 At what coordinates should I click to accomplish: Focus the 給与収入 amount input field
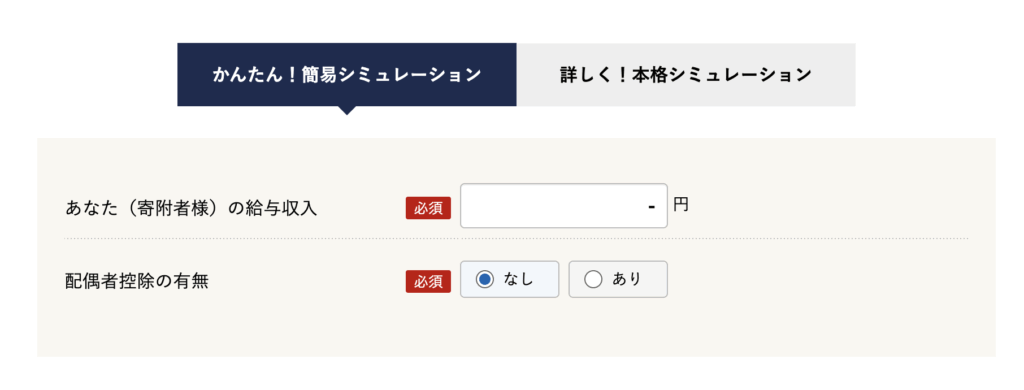(564, 206)
